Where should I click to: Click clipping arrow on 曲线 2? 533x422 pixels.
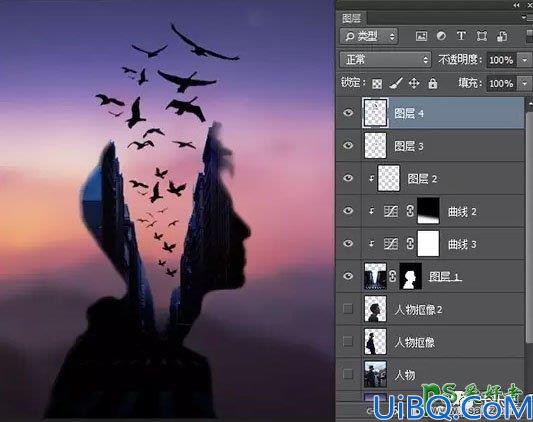[372, 212]
